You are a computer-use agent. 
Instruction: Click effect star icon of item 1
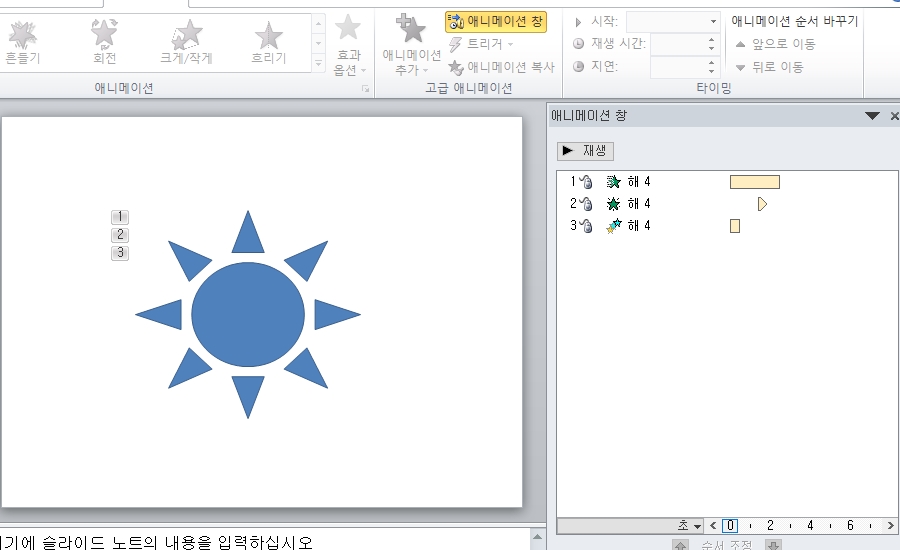[614, 182]
